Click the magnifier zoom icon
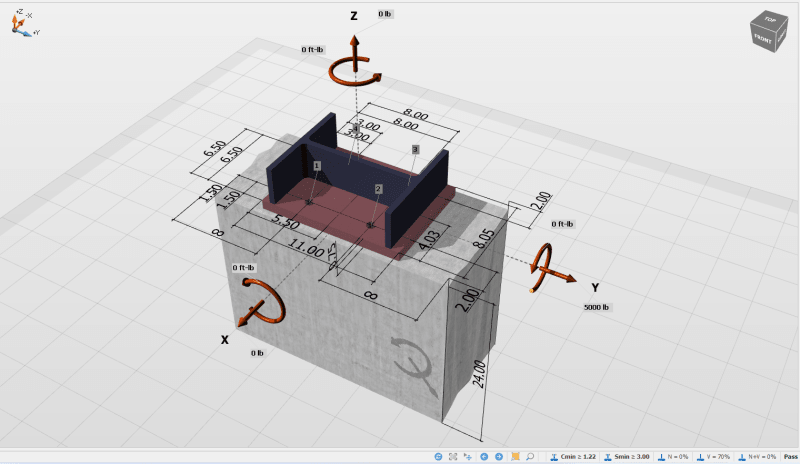This screenshot has width=800, height=464. point(530,457)
